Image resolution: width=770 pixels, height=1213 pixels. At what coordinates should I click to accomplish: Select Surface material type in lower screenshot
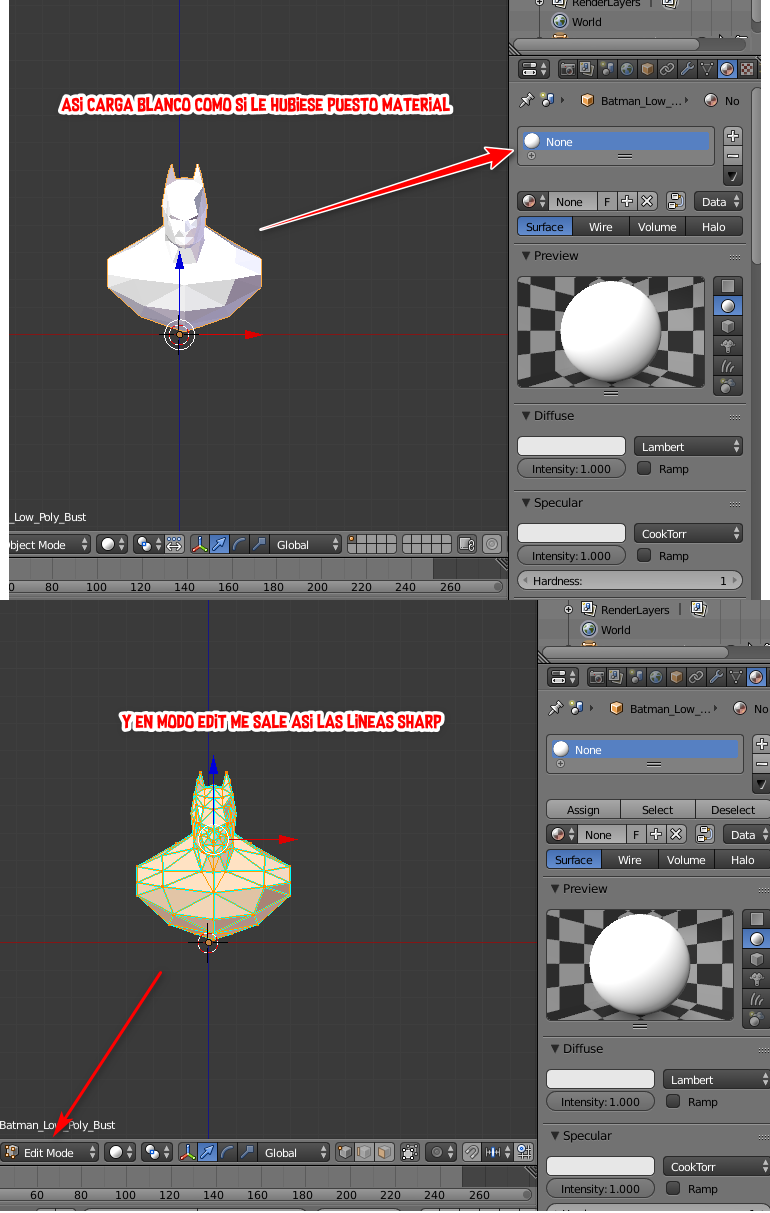click(x=574, y=860)
